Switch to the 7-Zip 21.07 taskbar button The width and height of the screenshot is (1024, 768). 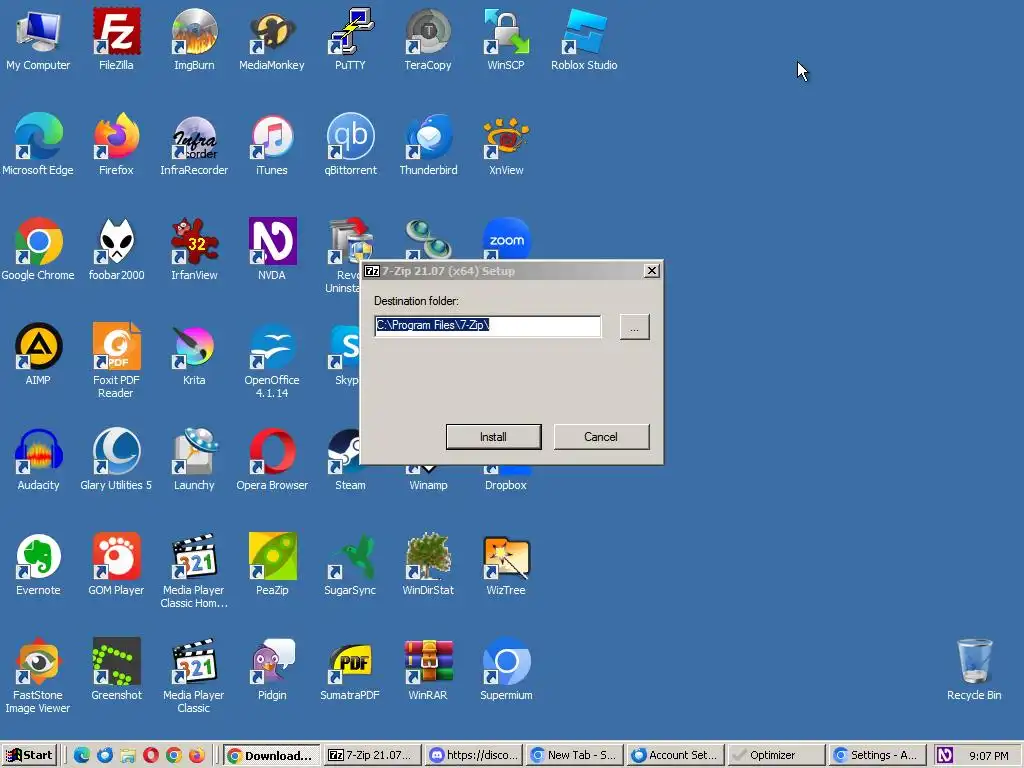pyautogui.click(x=372, y=756)
